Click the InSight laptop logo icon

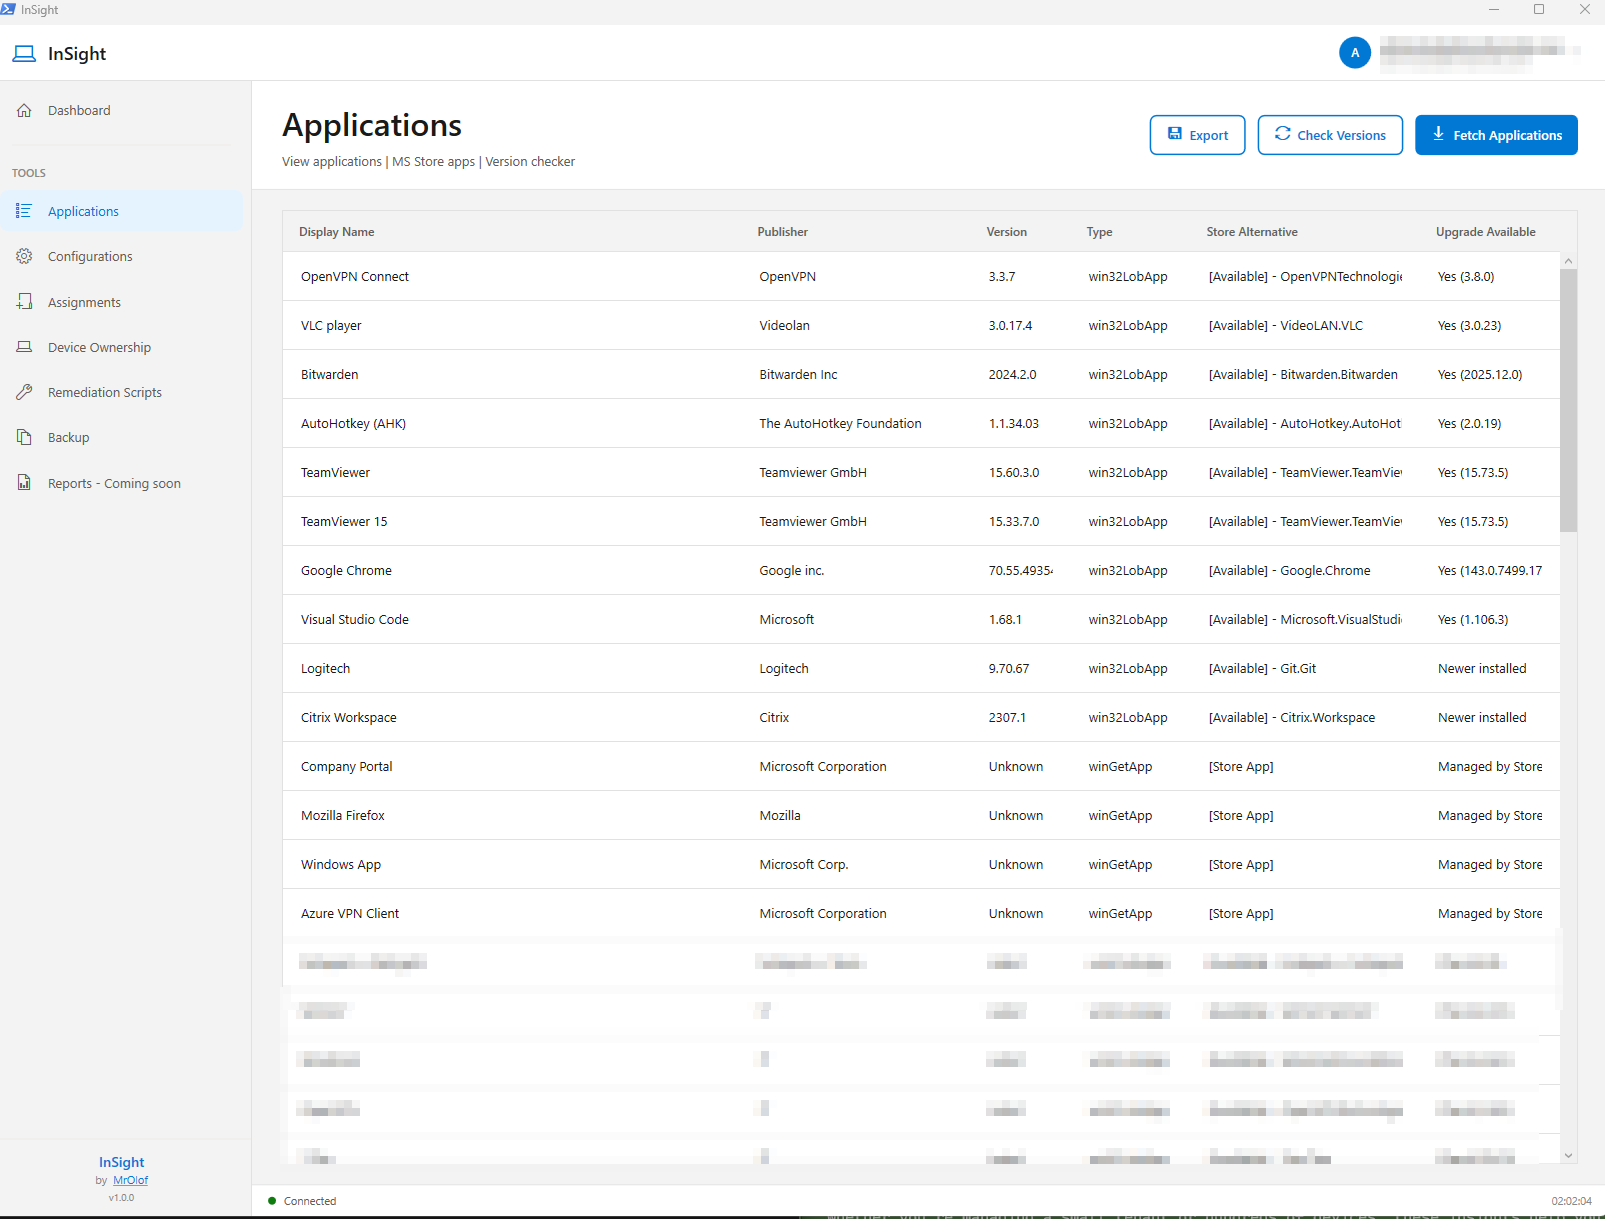[x=24, y=54]
